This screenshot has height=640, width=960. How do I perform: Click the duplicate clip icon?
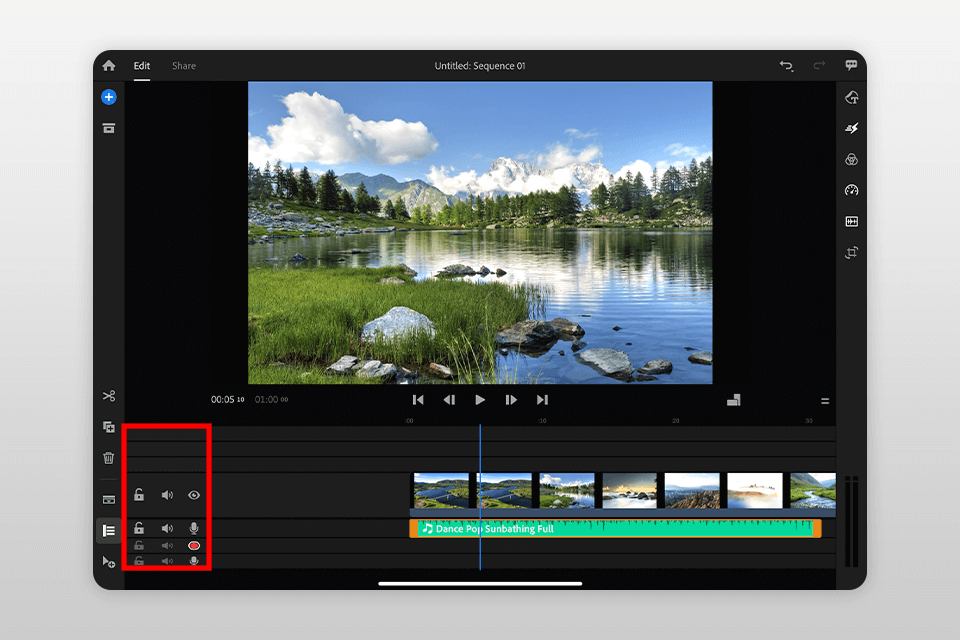coord(108,427)
